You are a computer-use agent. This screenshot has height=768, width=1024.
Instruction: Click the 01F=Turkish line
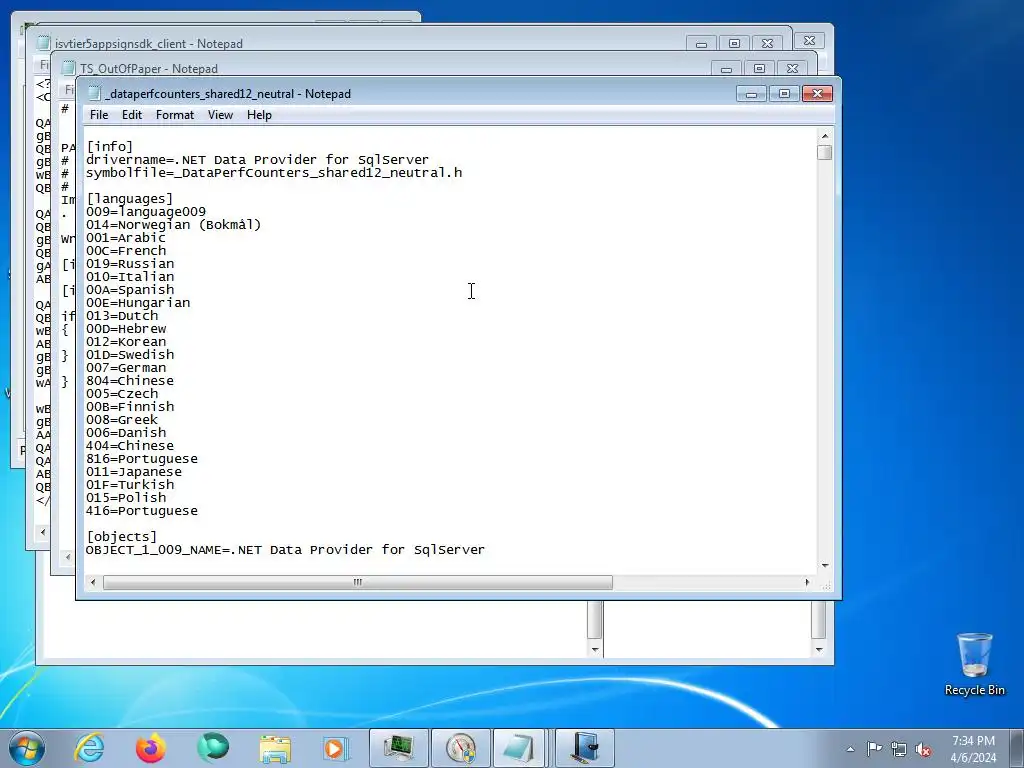130,485
